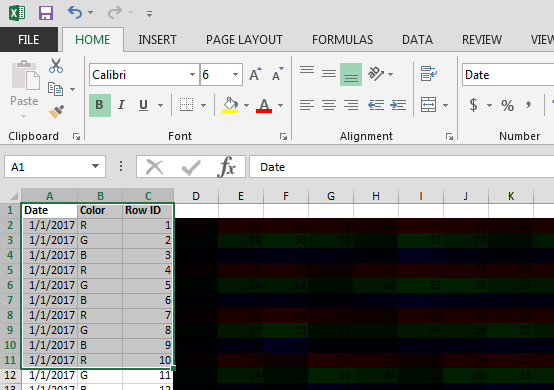Open the Copy options dropdown arrow
Image resolution: width=554 pixels, height=390 pixels.
pyautogui.click(x=72, y=89)
